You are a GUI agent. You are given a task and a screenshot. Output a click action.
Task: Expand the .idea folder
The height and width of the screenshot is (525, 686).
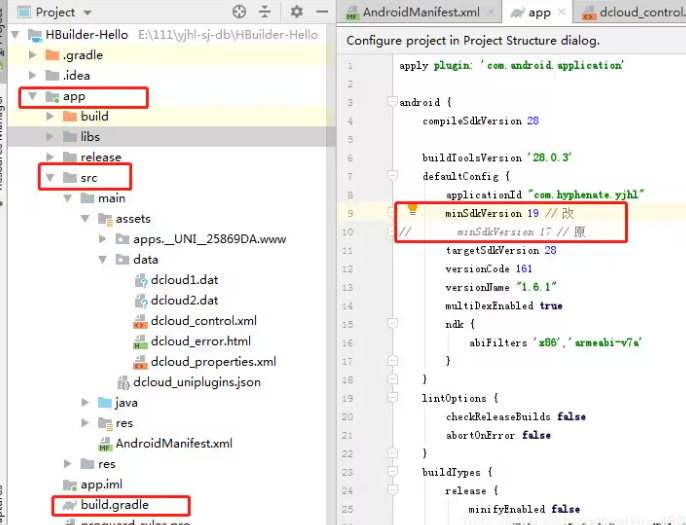tap(32, 75)
